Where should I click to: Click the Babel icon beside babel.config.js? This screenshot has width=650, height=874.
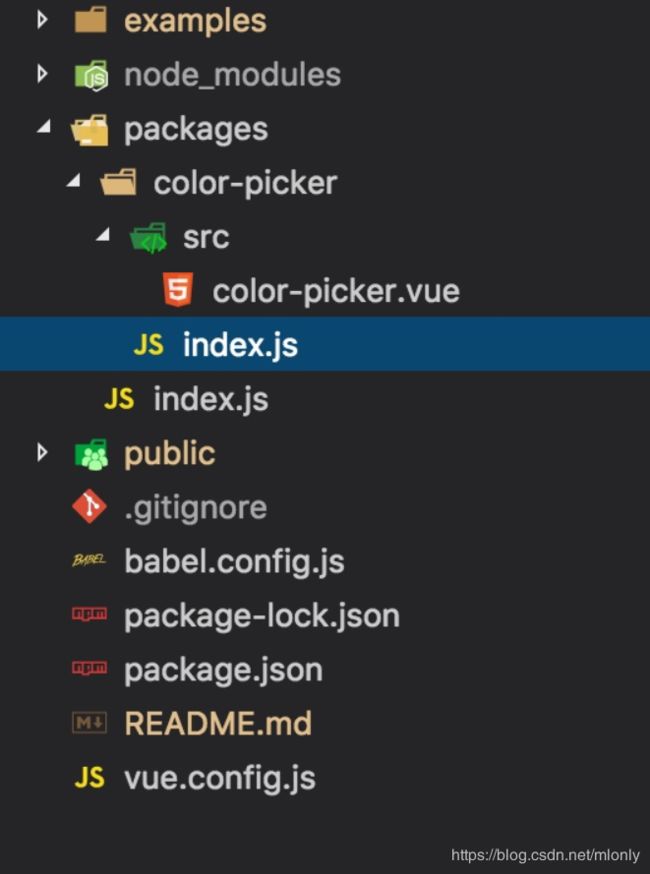pos(89,560)
